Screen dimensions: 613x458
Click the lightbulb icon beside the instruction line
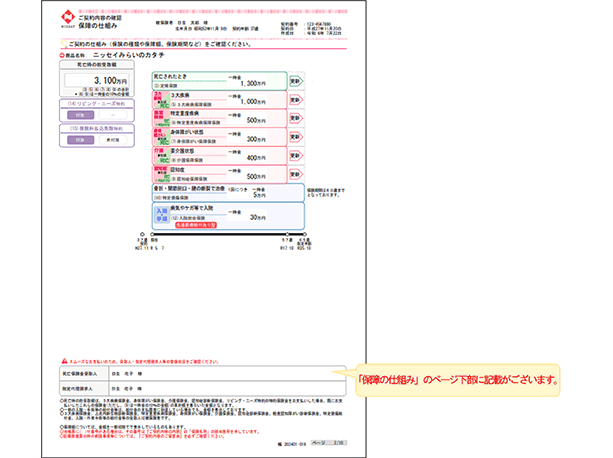63,44
